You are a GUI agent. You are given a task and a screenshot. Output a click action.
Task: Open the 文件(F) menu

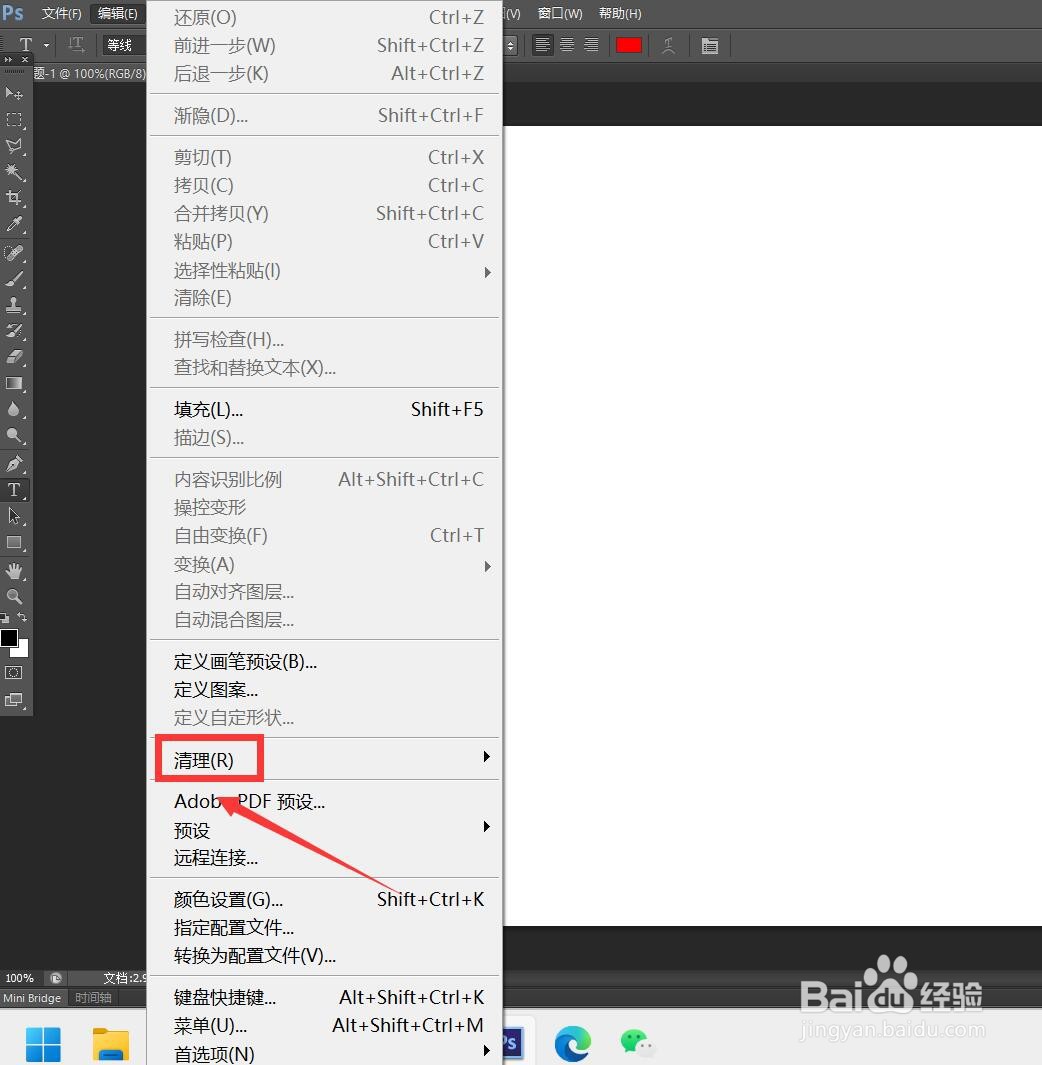[62, 14]
